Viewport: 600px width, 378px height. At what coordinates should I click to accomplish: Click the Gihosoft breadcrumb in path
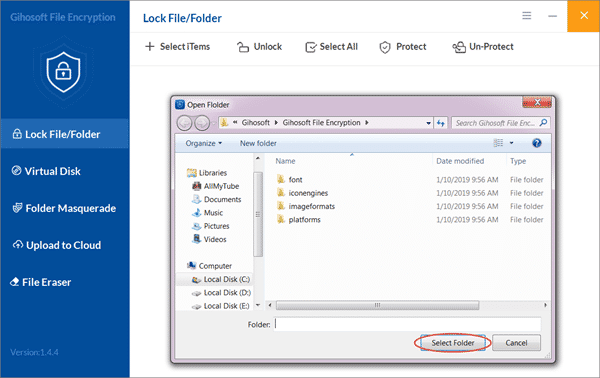click(255, 122)
